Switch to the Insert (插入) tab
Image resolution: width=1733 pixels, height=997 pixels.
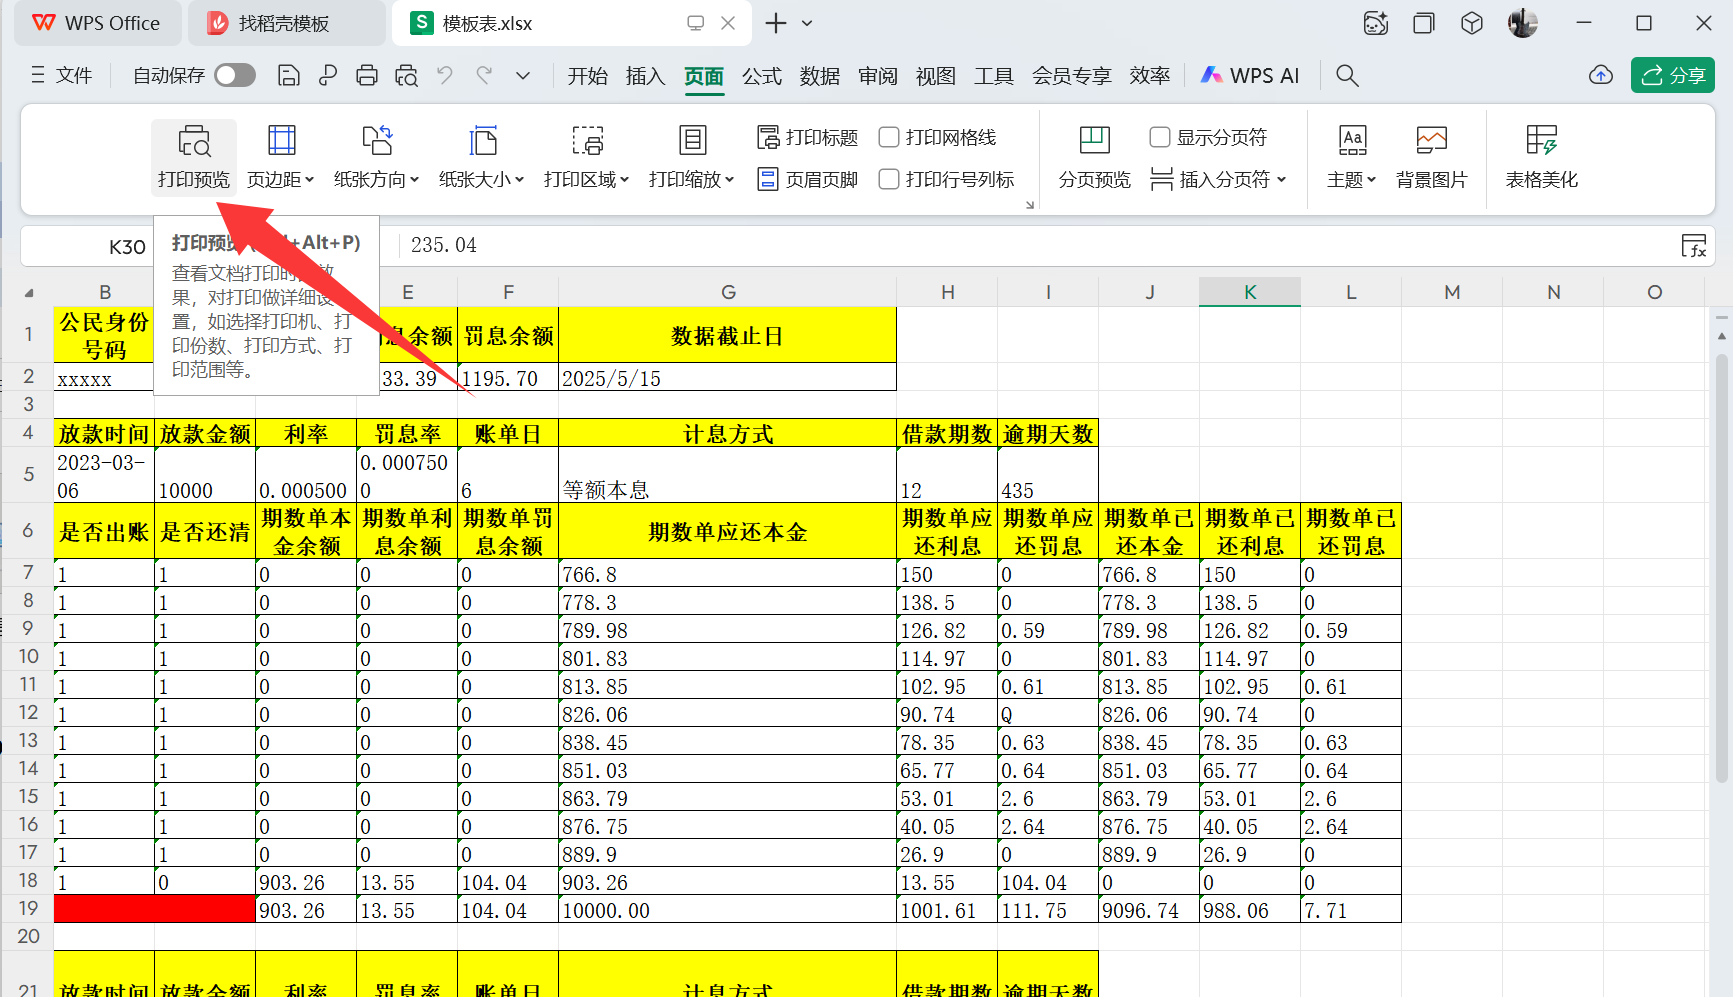[x=645, y=75]
